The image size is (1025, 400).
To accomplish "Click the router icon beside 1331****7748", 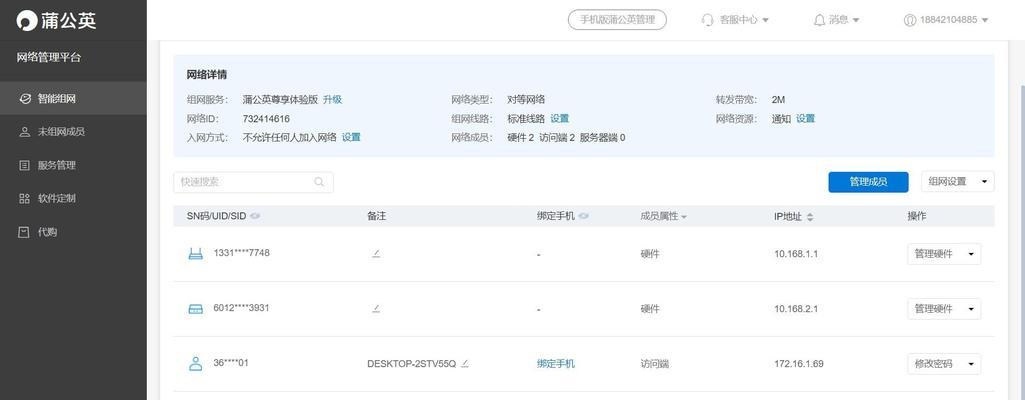I will pos(195,254).
